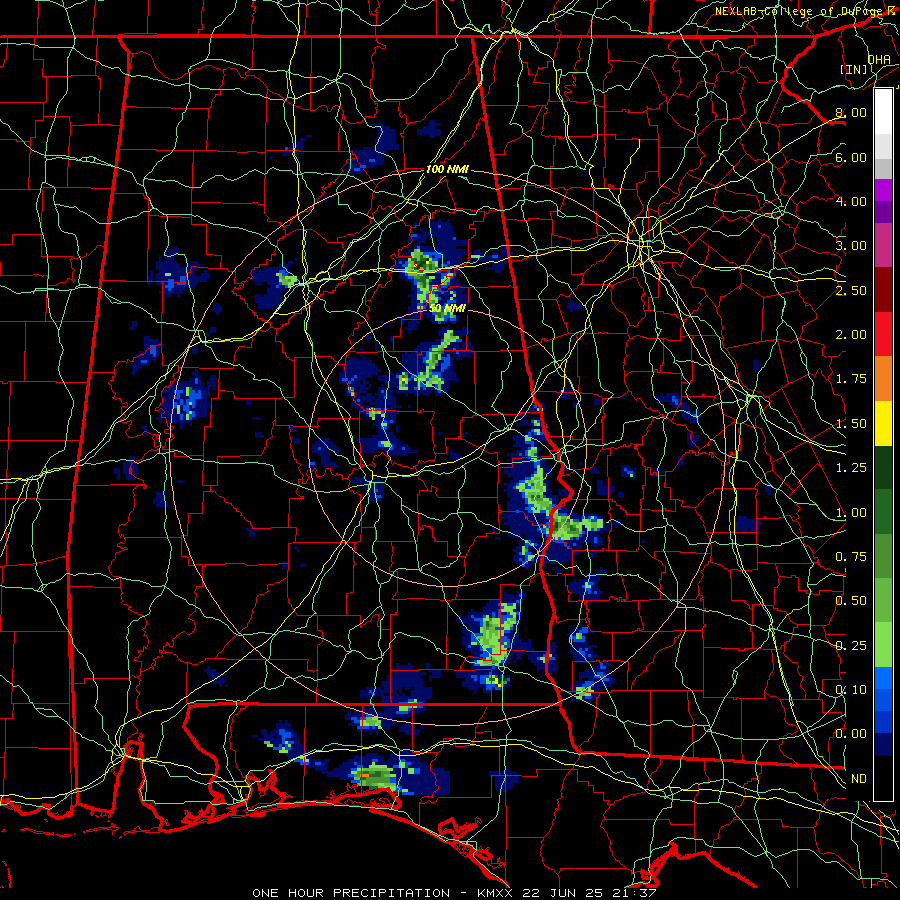Click the darkest green 1.25 legend swatch
This screenshot has height=900, width=900.
(x=883, y=467)
